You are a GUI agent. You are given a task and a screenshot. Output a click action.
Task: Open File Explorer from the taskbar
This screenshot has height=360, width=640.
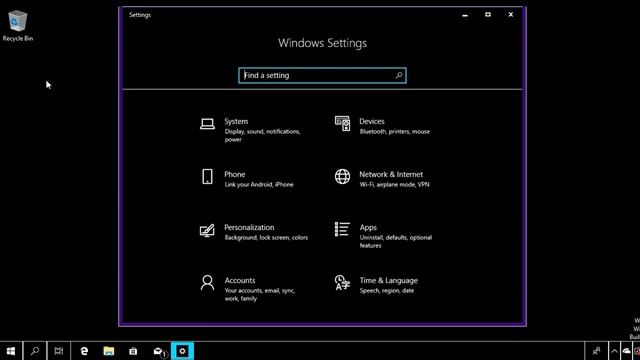coord(109,351)
